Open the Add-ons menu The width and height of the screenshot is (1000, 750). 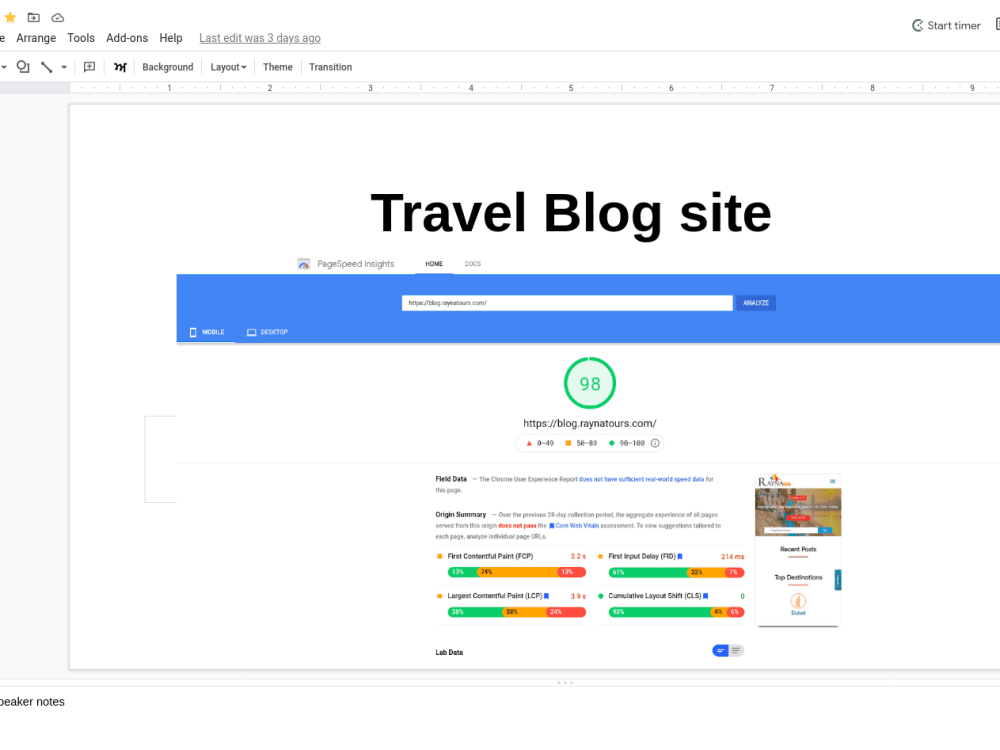[x=127, y=38]
